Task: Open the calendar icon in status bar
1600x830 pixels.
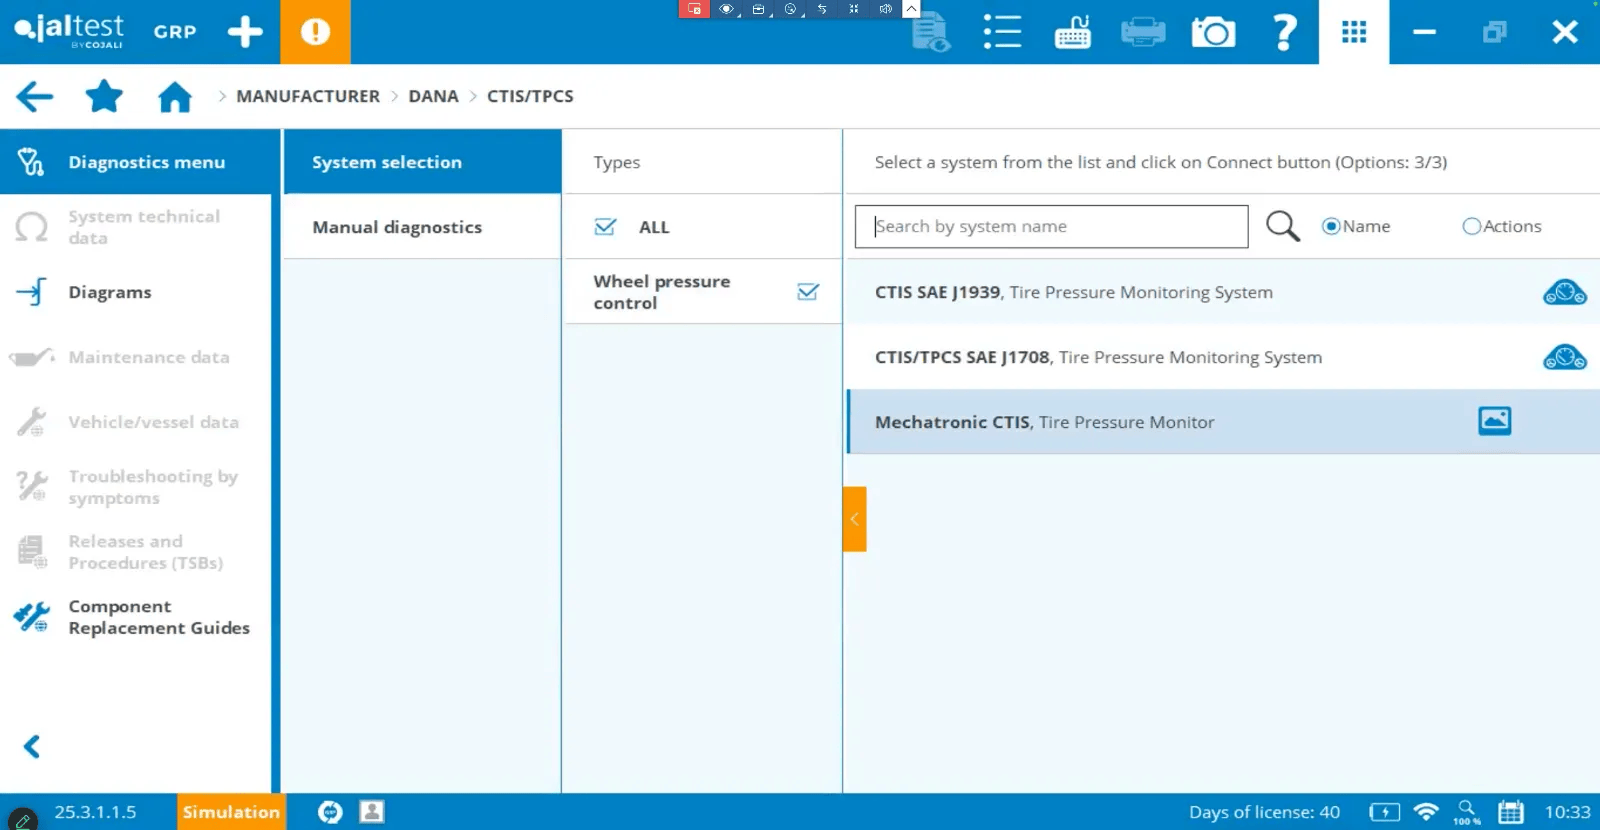Action: (1511, 812)
